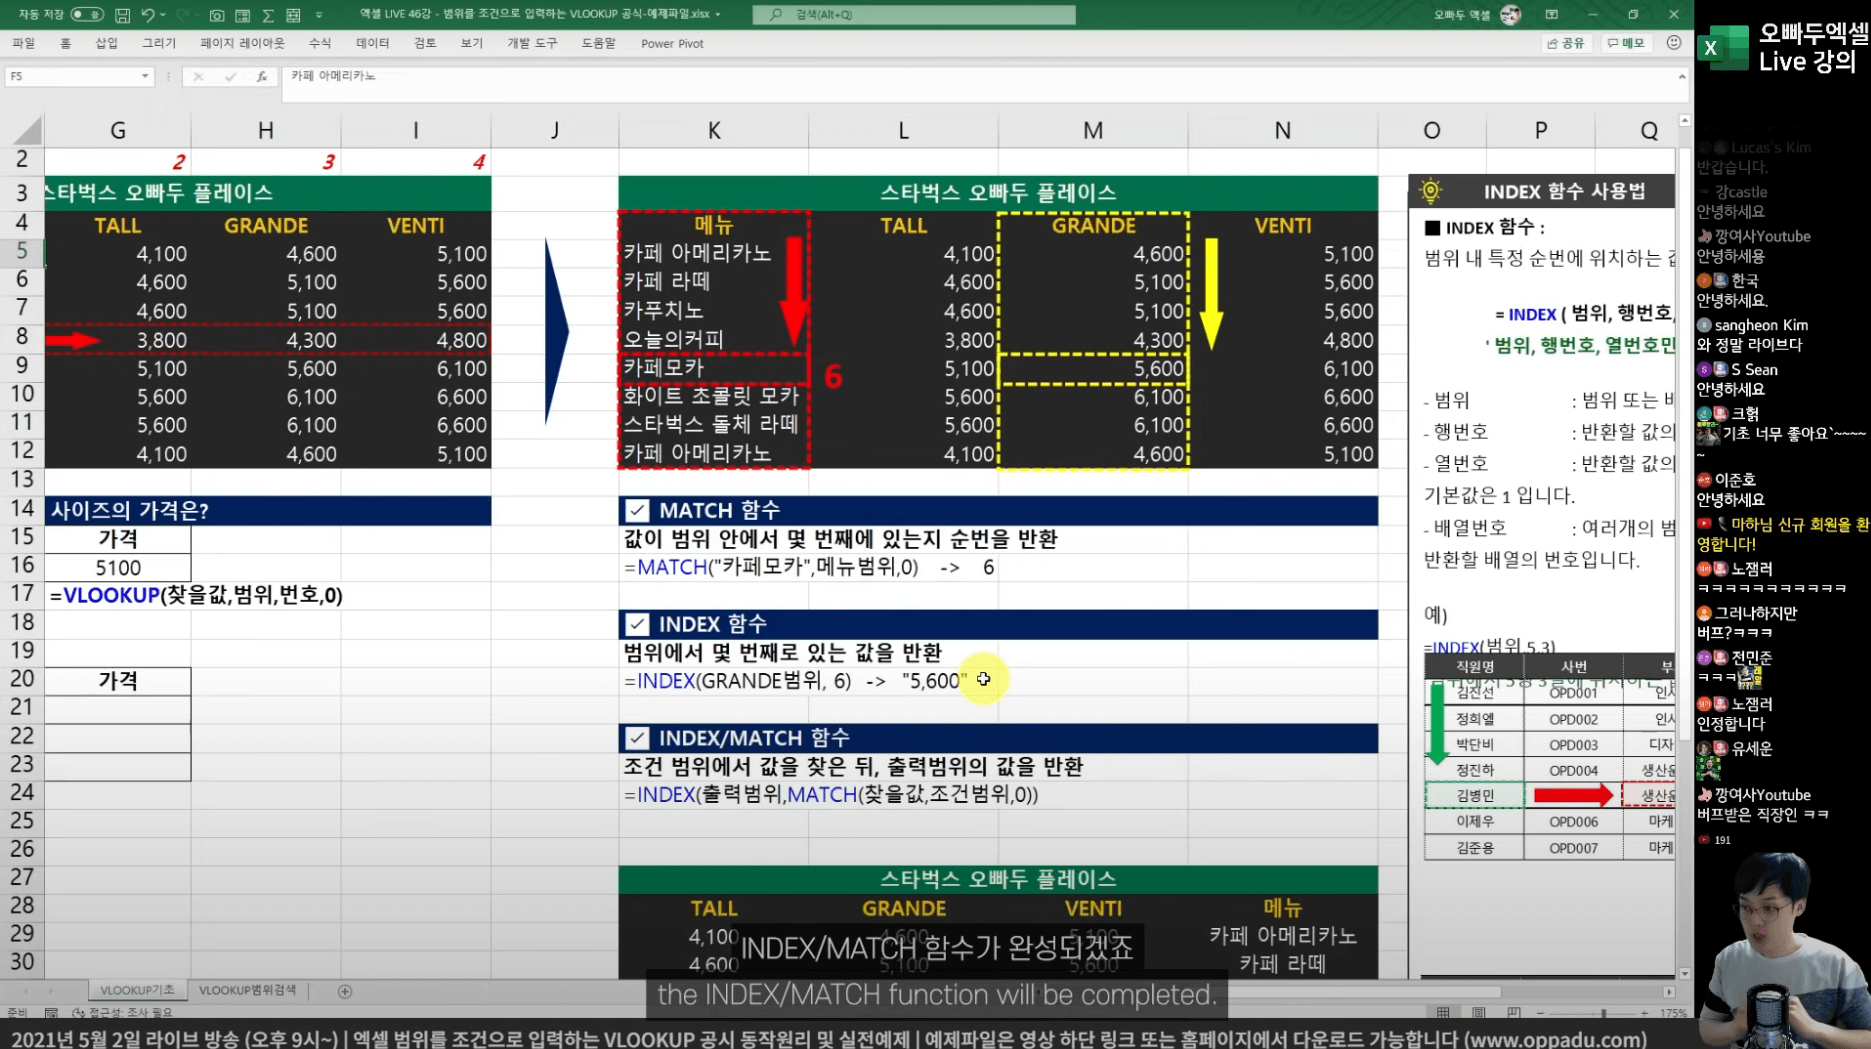Open Customize Quick Access Toolbar dropdown
Viewport: 1871px width, 1049px height.
(x=319, y=15)
